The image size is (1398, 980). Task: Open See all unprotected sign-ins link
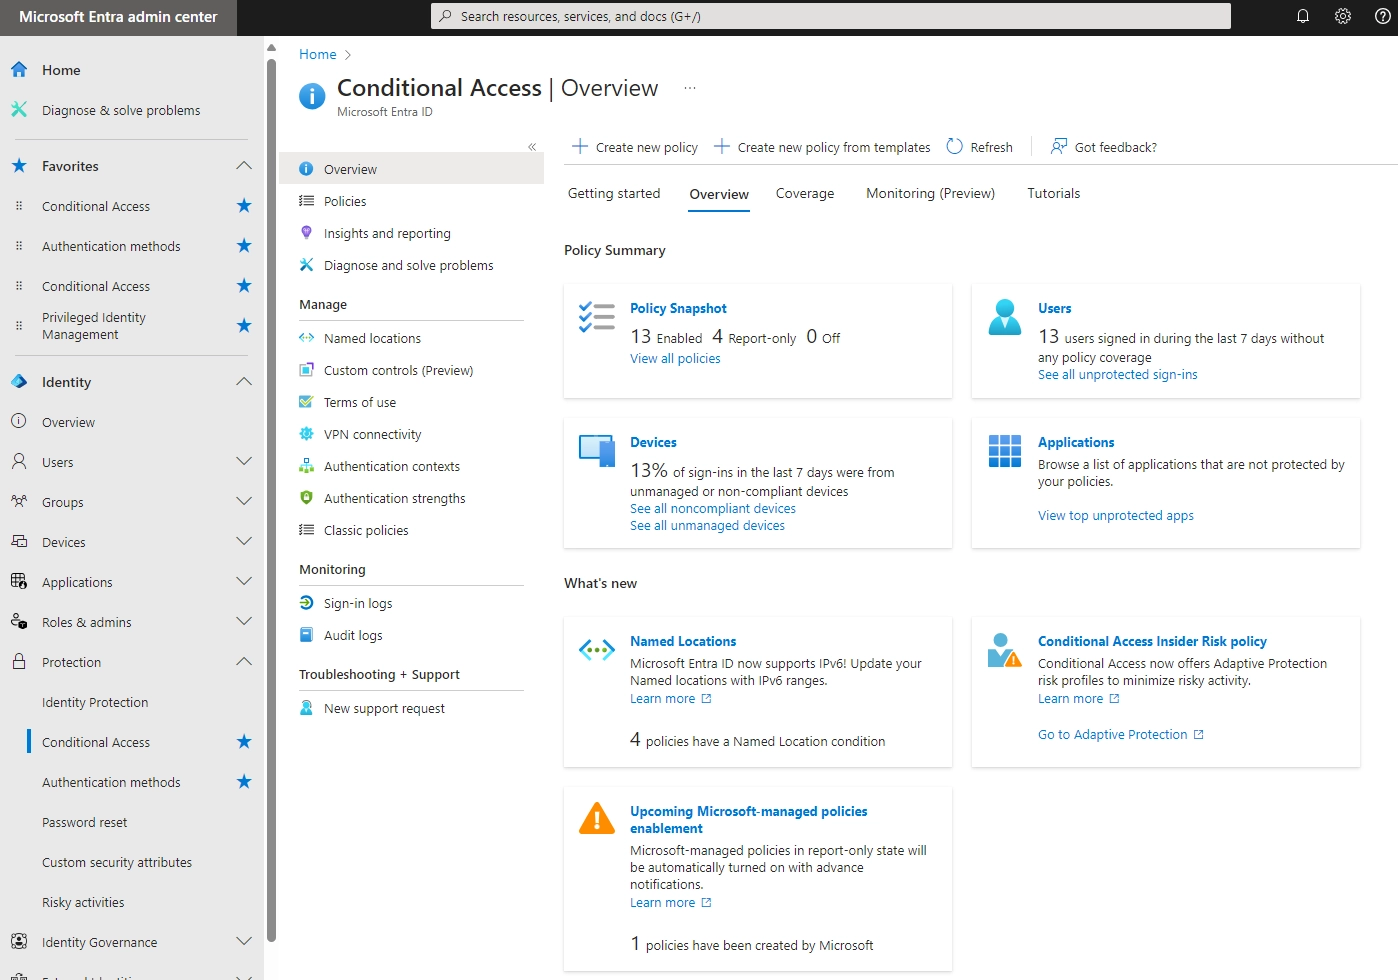click(1117, 375)
